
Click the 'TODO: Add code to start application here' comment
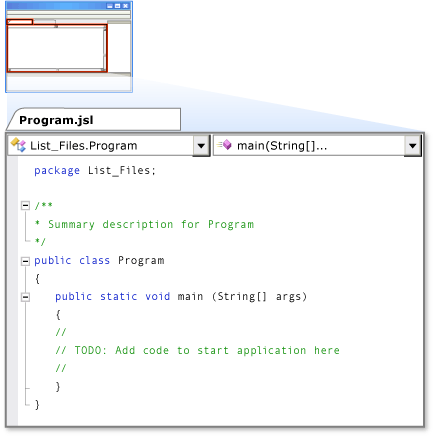tap(207, 350)
